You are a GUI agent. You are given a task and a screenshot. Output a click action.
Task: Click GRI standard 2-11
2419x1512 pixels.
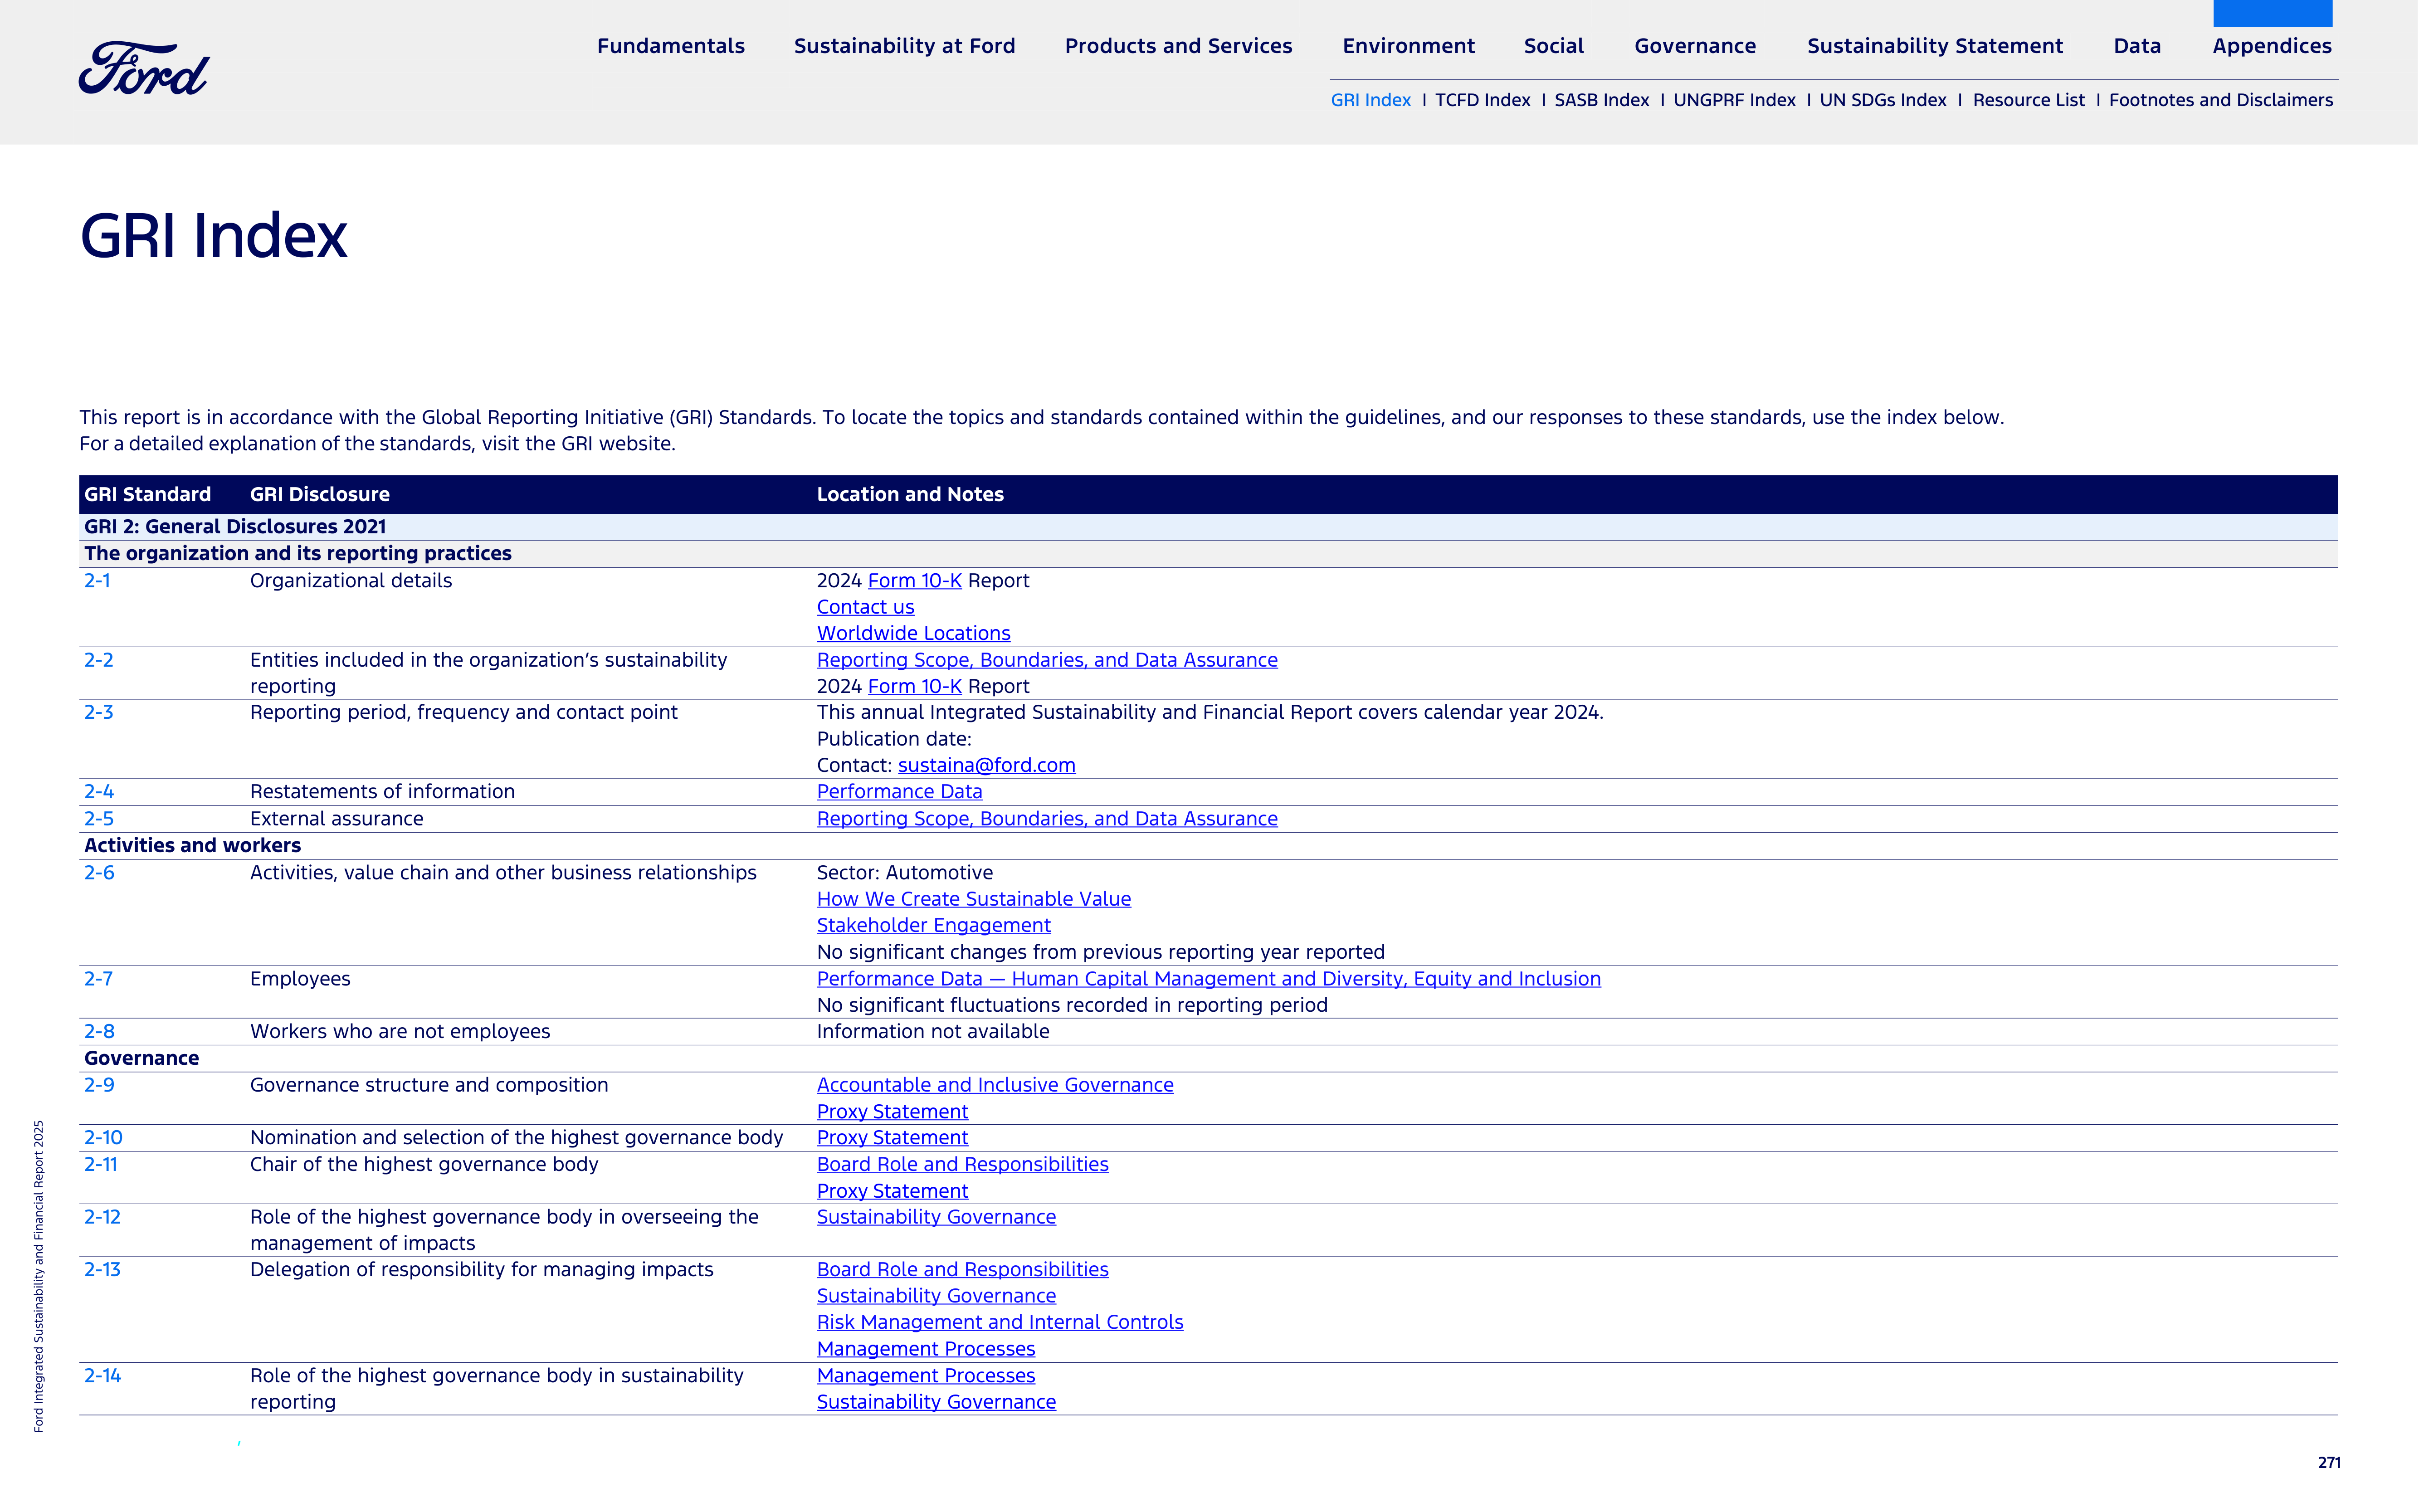click(100, 1164)
